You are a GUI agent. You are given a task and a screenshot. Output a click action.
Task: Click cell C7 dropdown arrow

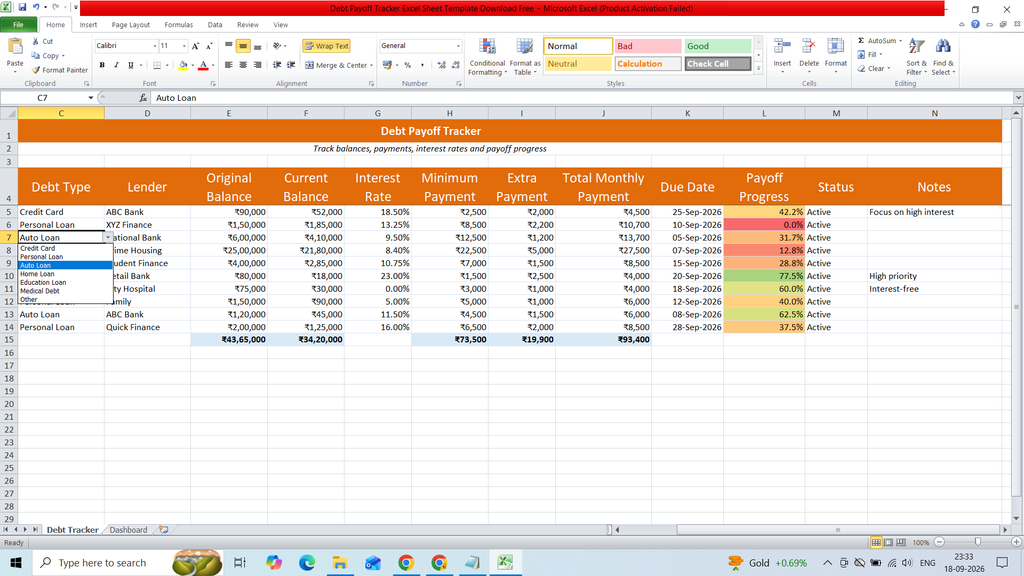click(108, 238)
